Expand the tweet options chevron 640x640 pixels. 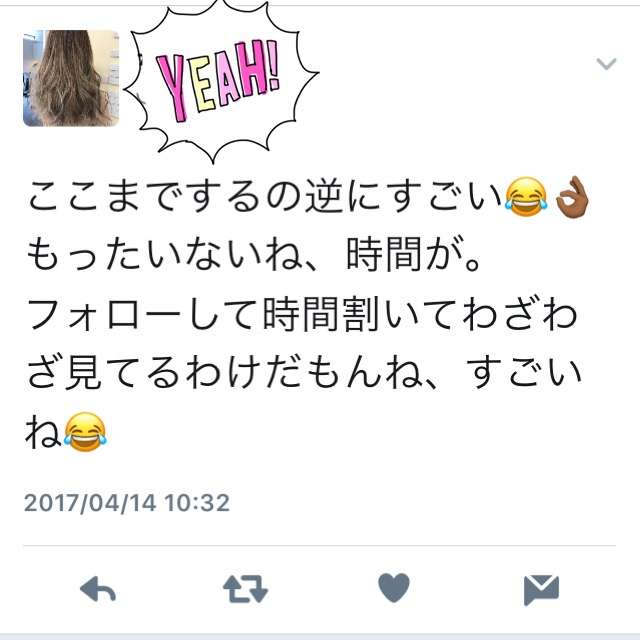coord(606,64)
